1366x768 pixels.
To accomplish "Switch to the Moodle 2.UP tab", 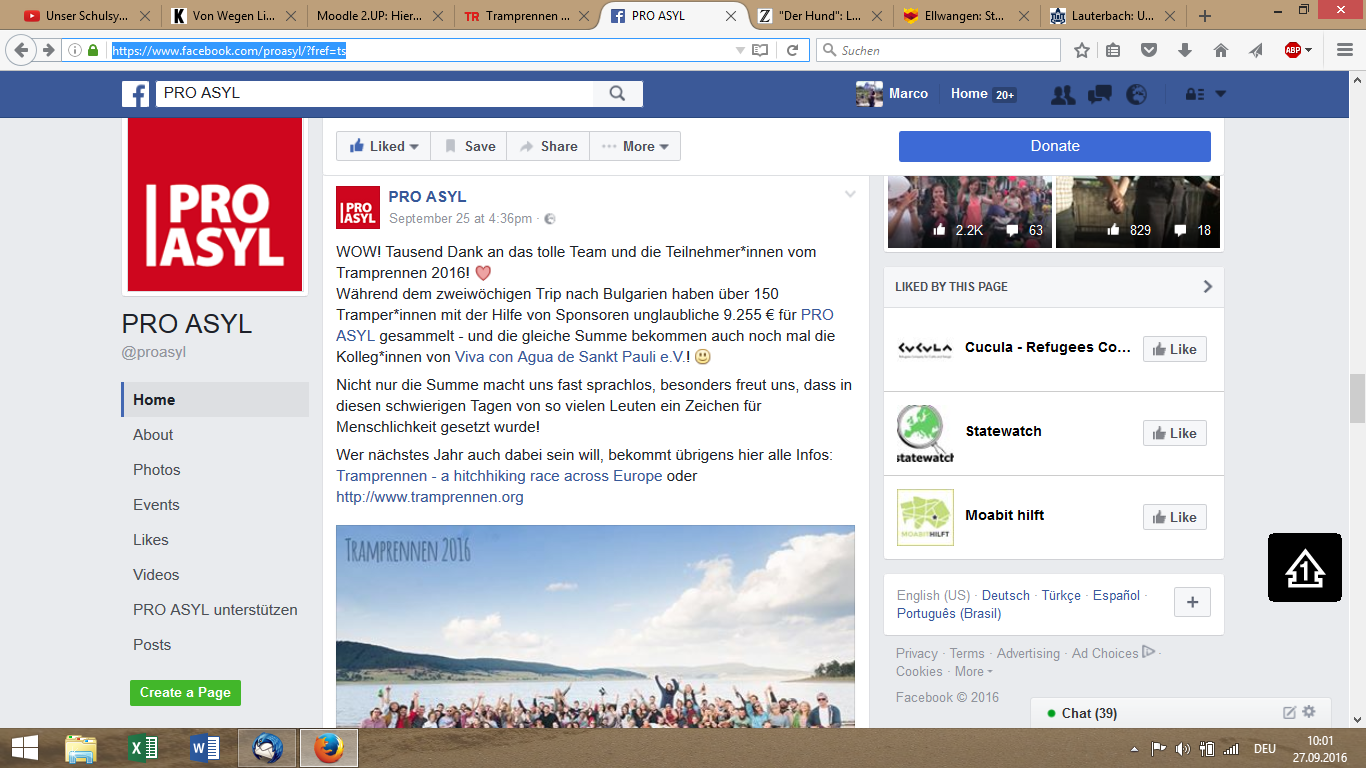I will 382,16.
